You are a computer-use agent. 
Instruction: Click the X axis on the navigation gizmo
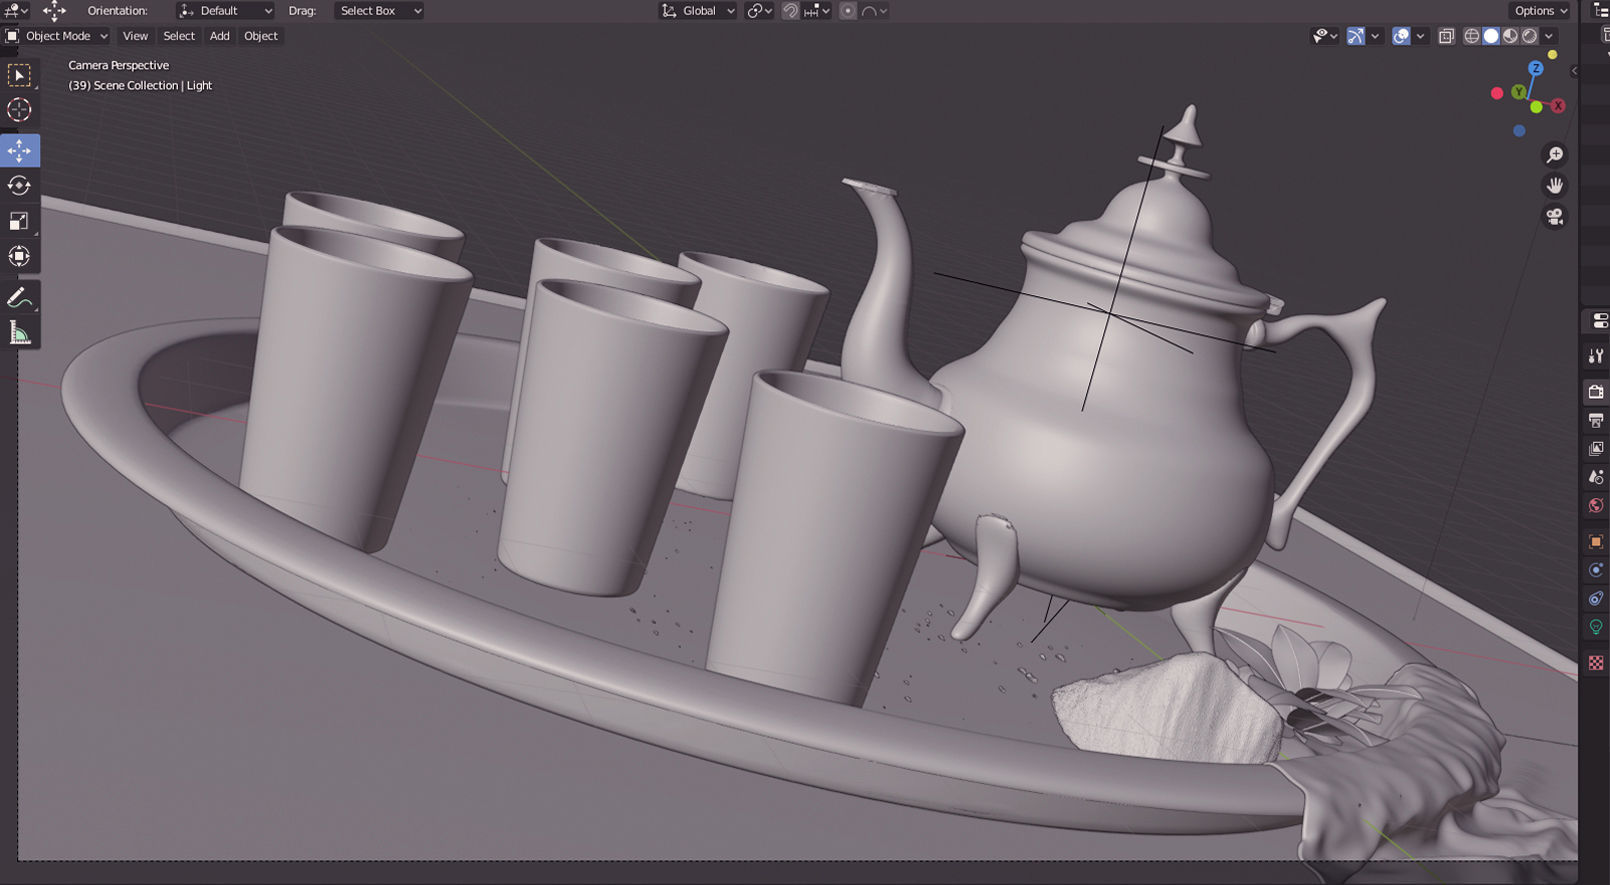tap(1558, 105)
